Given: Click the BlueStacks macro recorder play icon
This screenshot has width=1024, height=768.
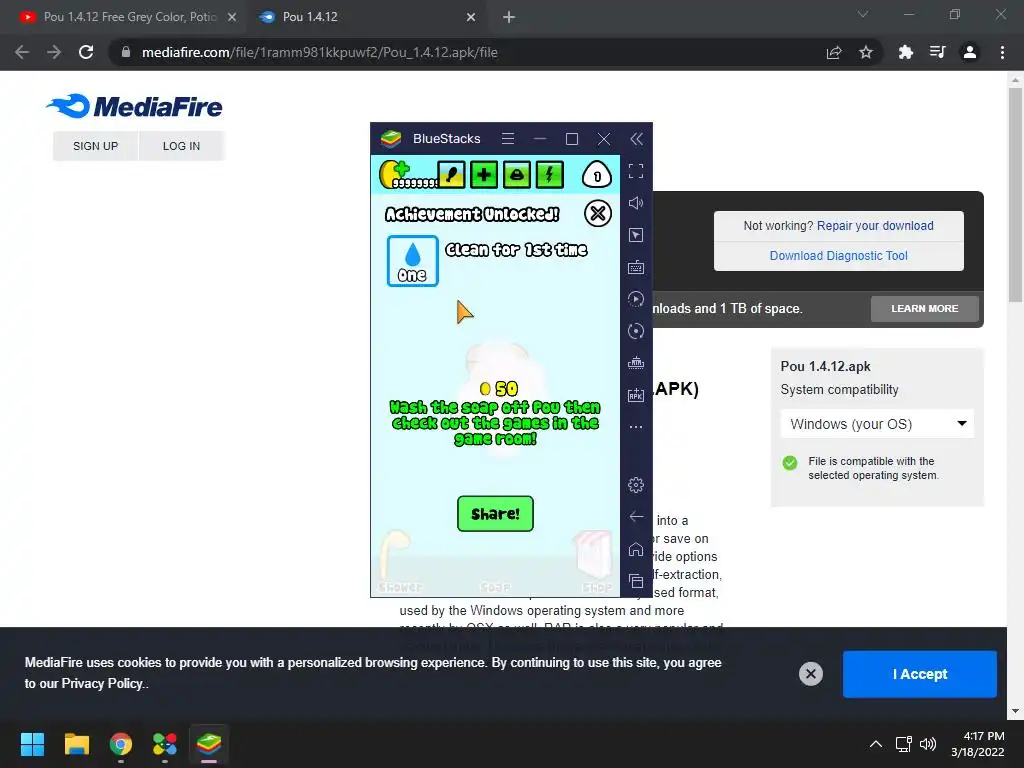Looking at the screenshot, I should click(636, 299).
